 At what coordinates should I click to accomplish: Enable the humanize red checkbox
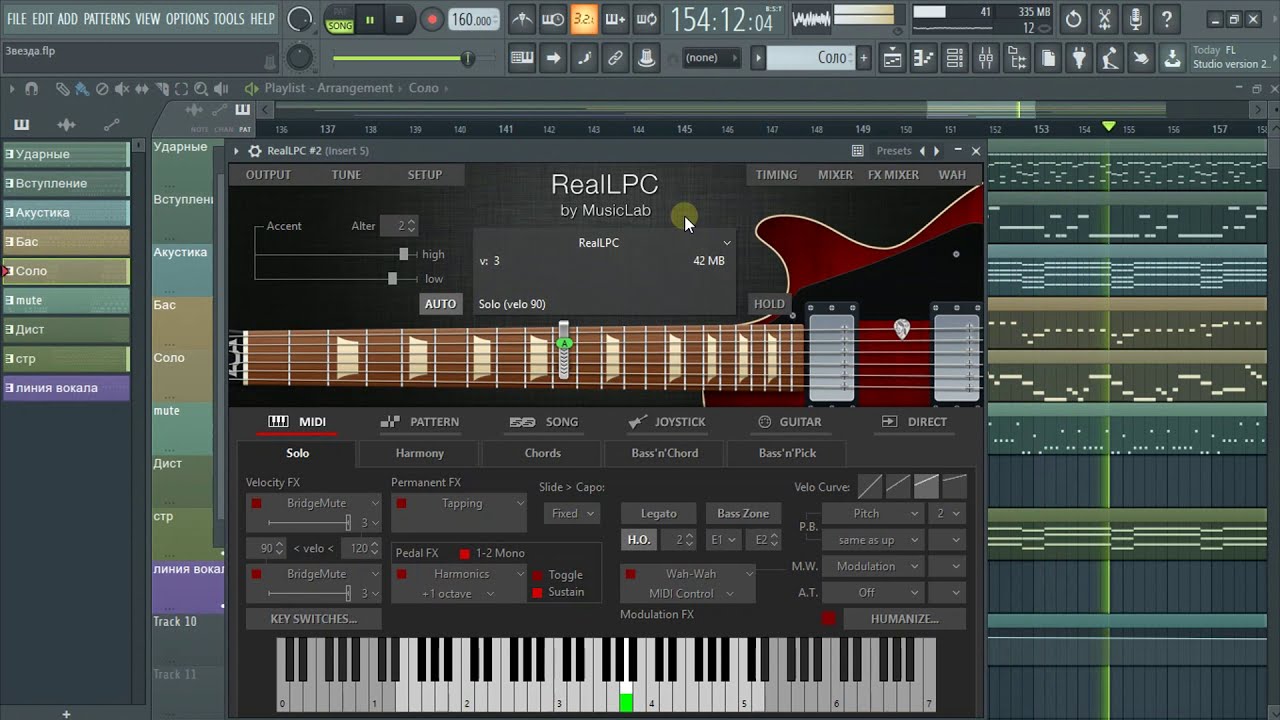[x=829, y=619]
